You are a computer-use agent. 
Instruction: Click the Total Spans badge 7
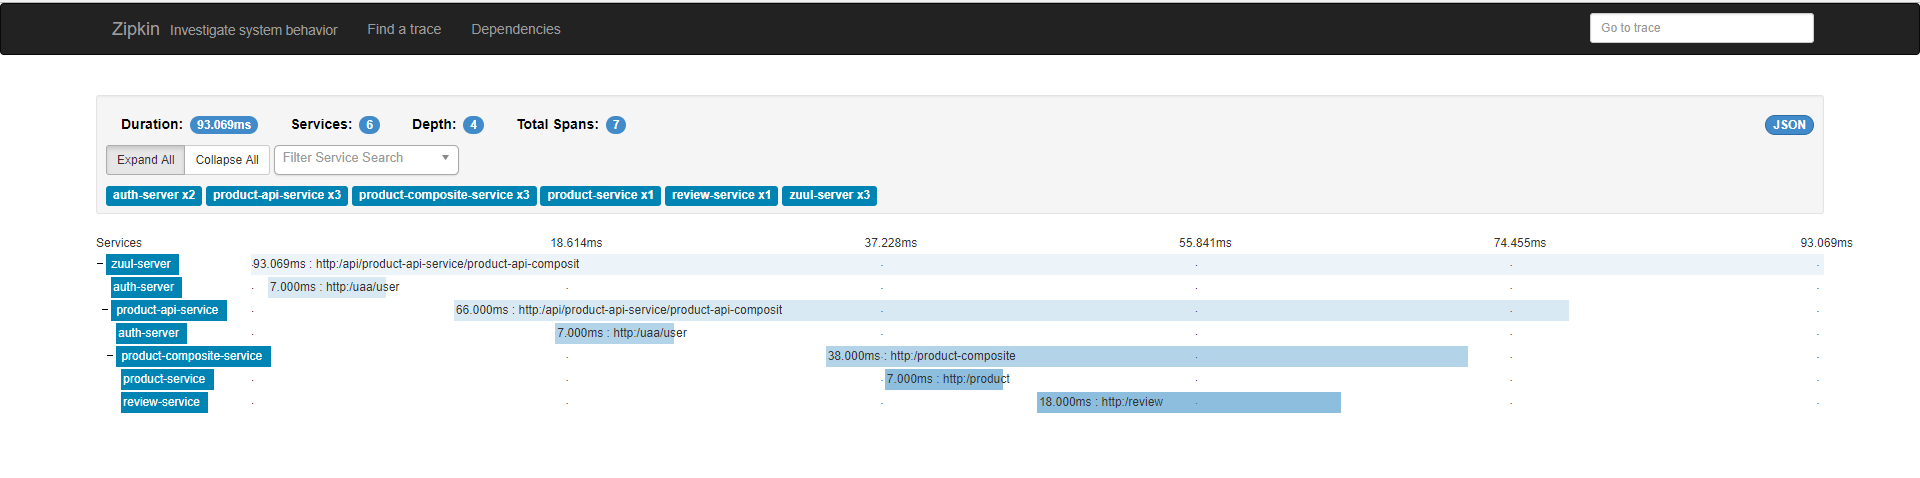coord(616,125)
